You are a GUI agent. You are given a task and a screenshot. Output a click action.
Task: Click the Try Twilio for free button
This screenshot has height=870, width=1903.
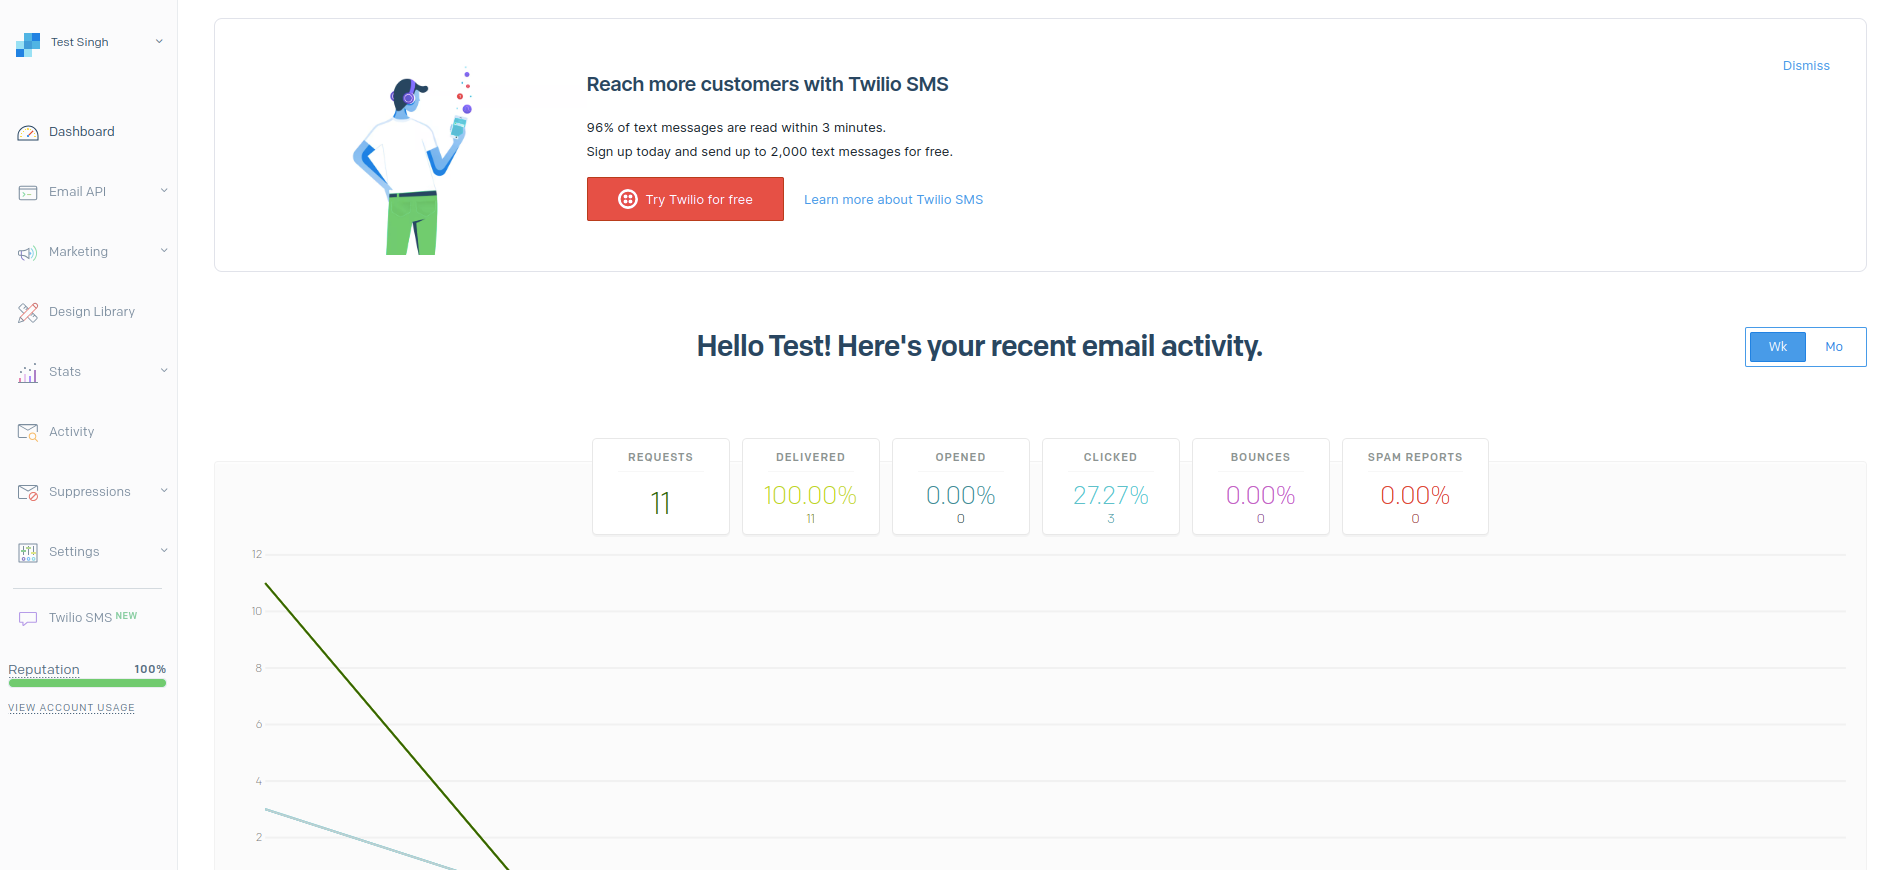[685, 199]
